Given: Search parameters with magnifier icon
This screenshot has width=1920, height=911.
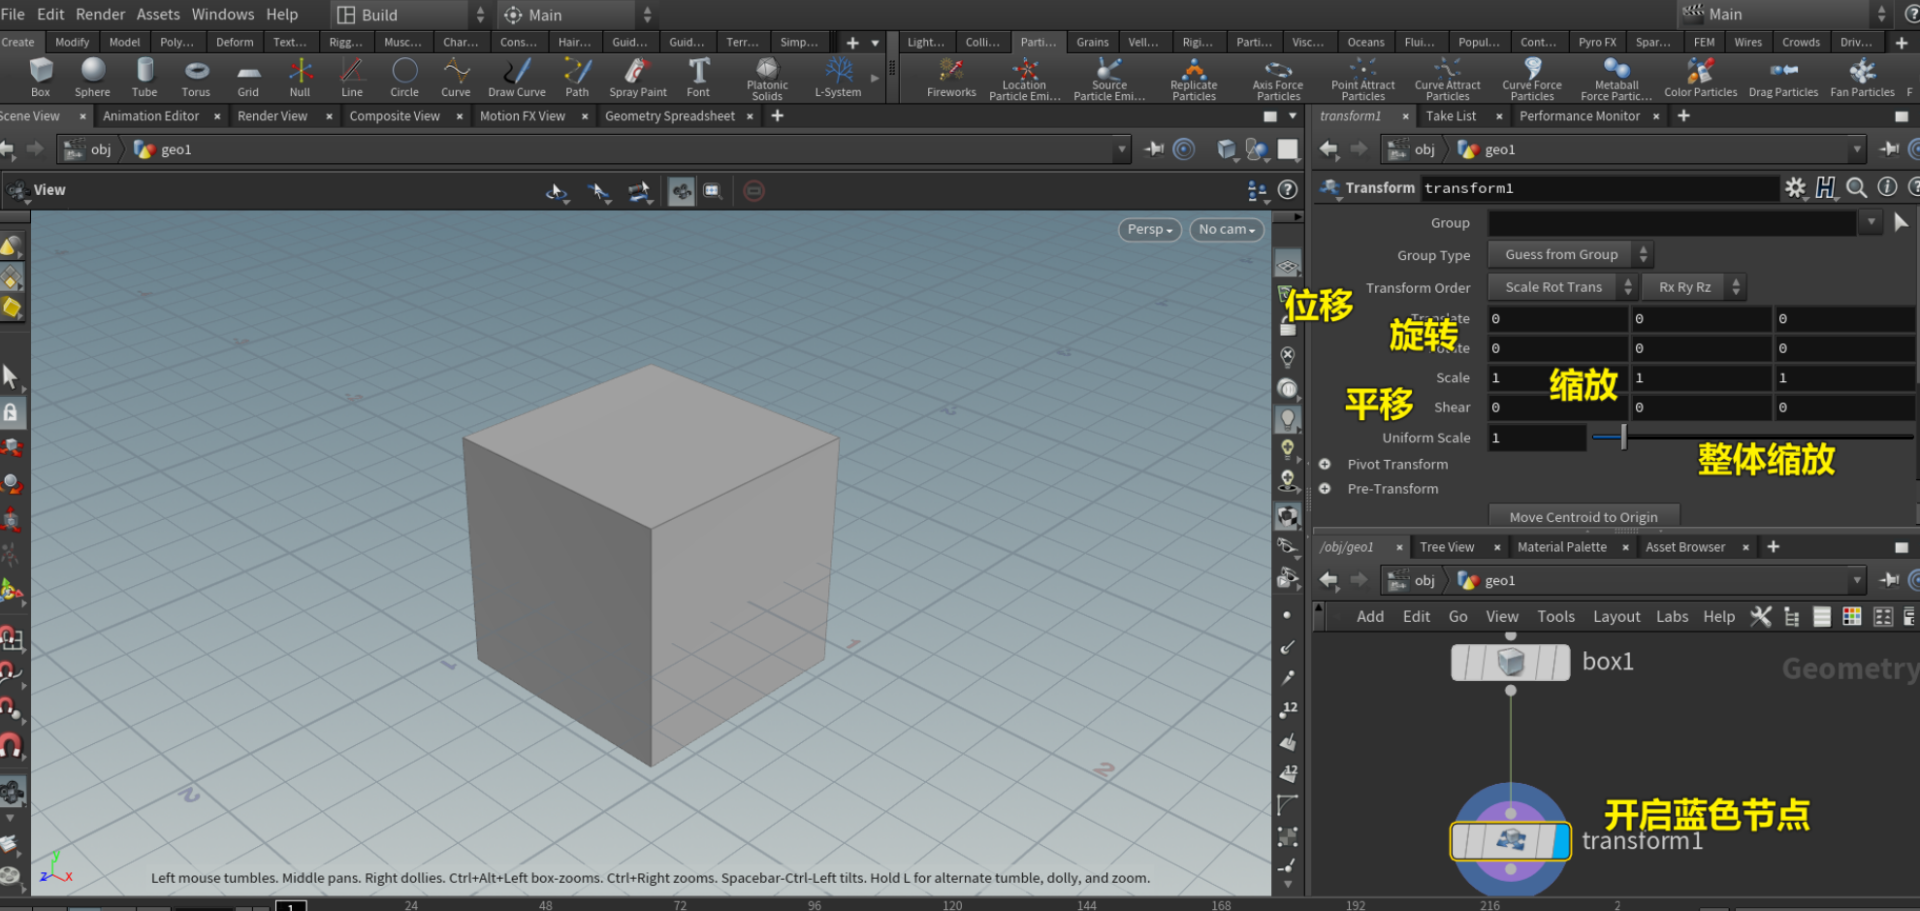Looking at the screenshot, I should 1856,187.
